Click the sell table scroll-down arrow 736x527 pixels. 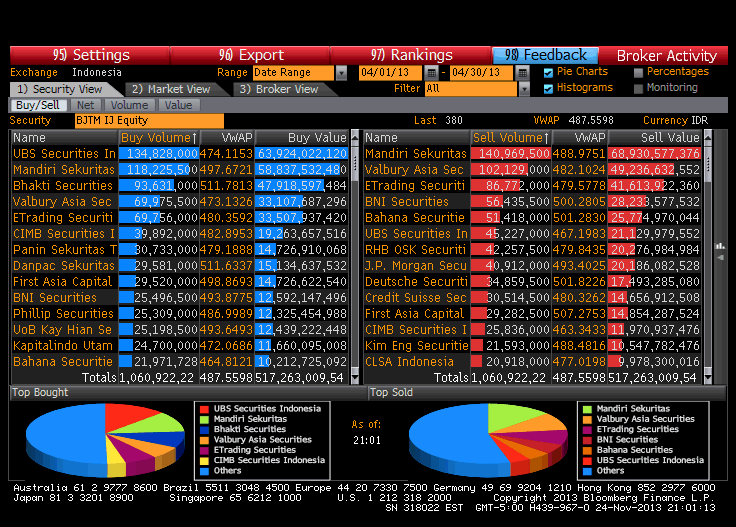707,377
